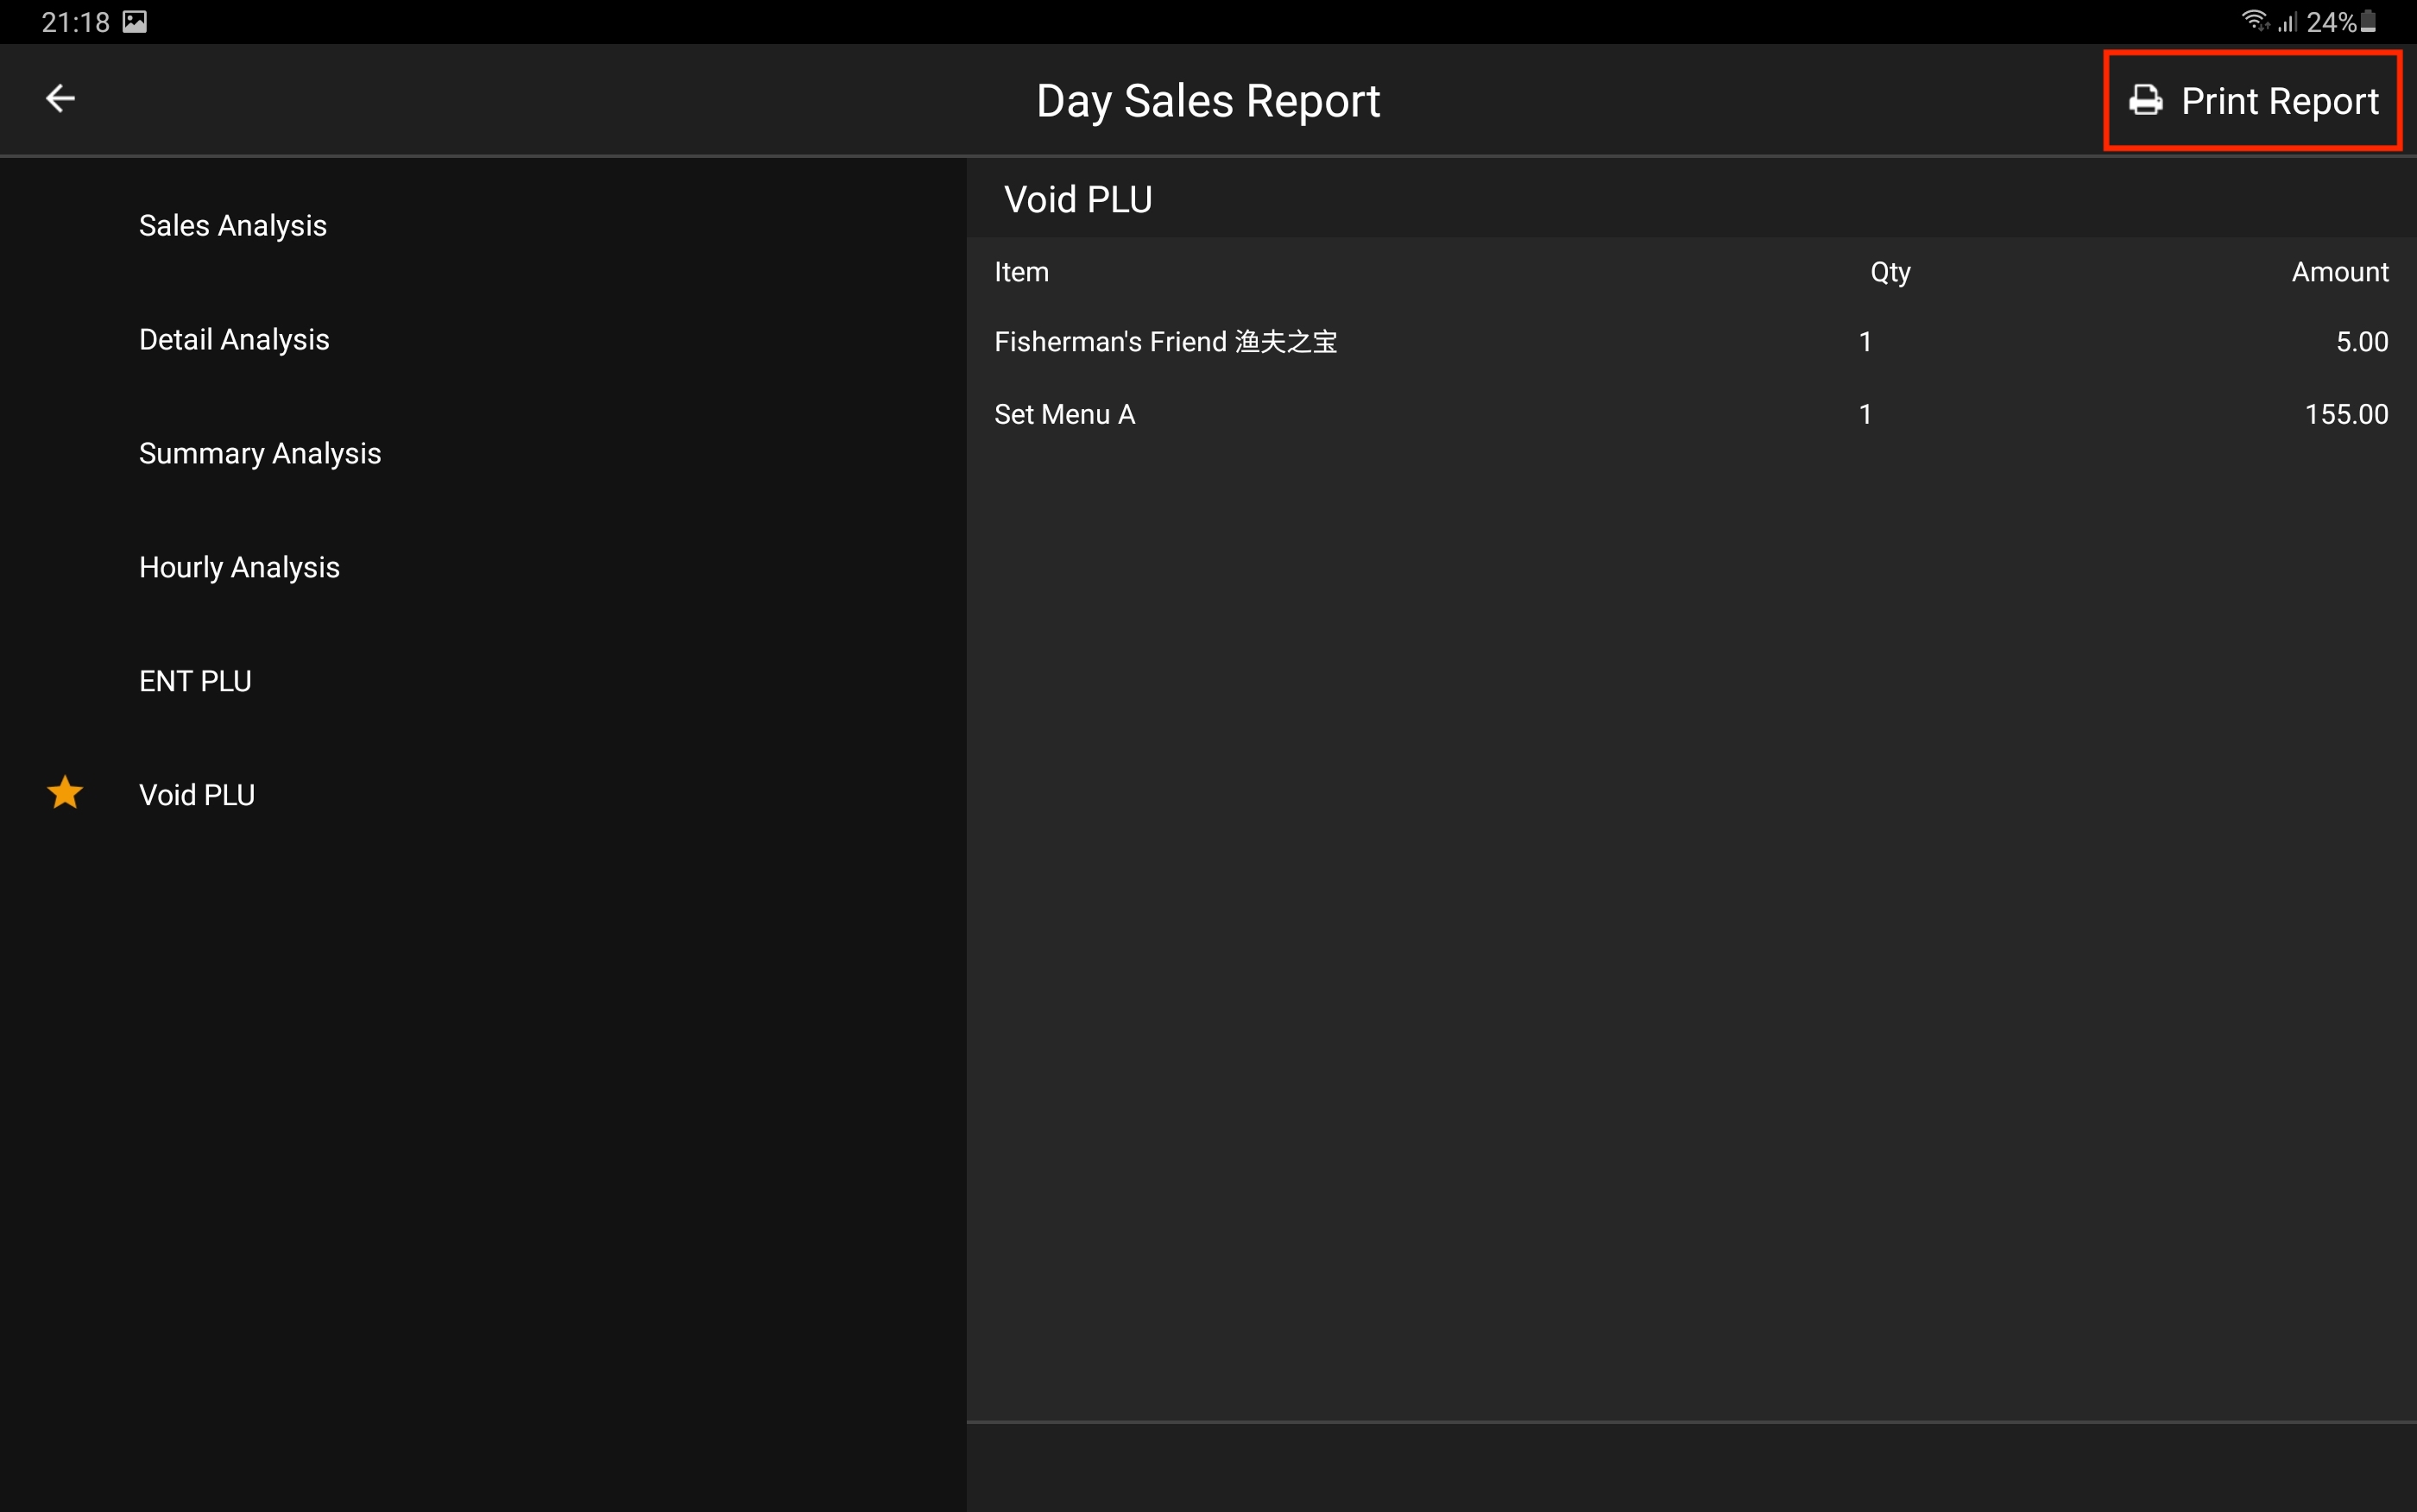Image resolution: width=2417 pixels, height=1512 pixels.
Task: Select Void PLU in the sidebar
Action: [x=197, y=795]
